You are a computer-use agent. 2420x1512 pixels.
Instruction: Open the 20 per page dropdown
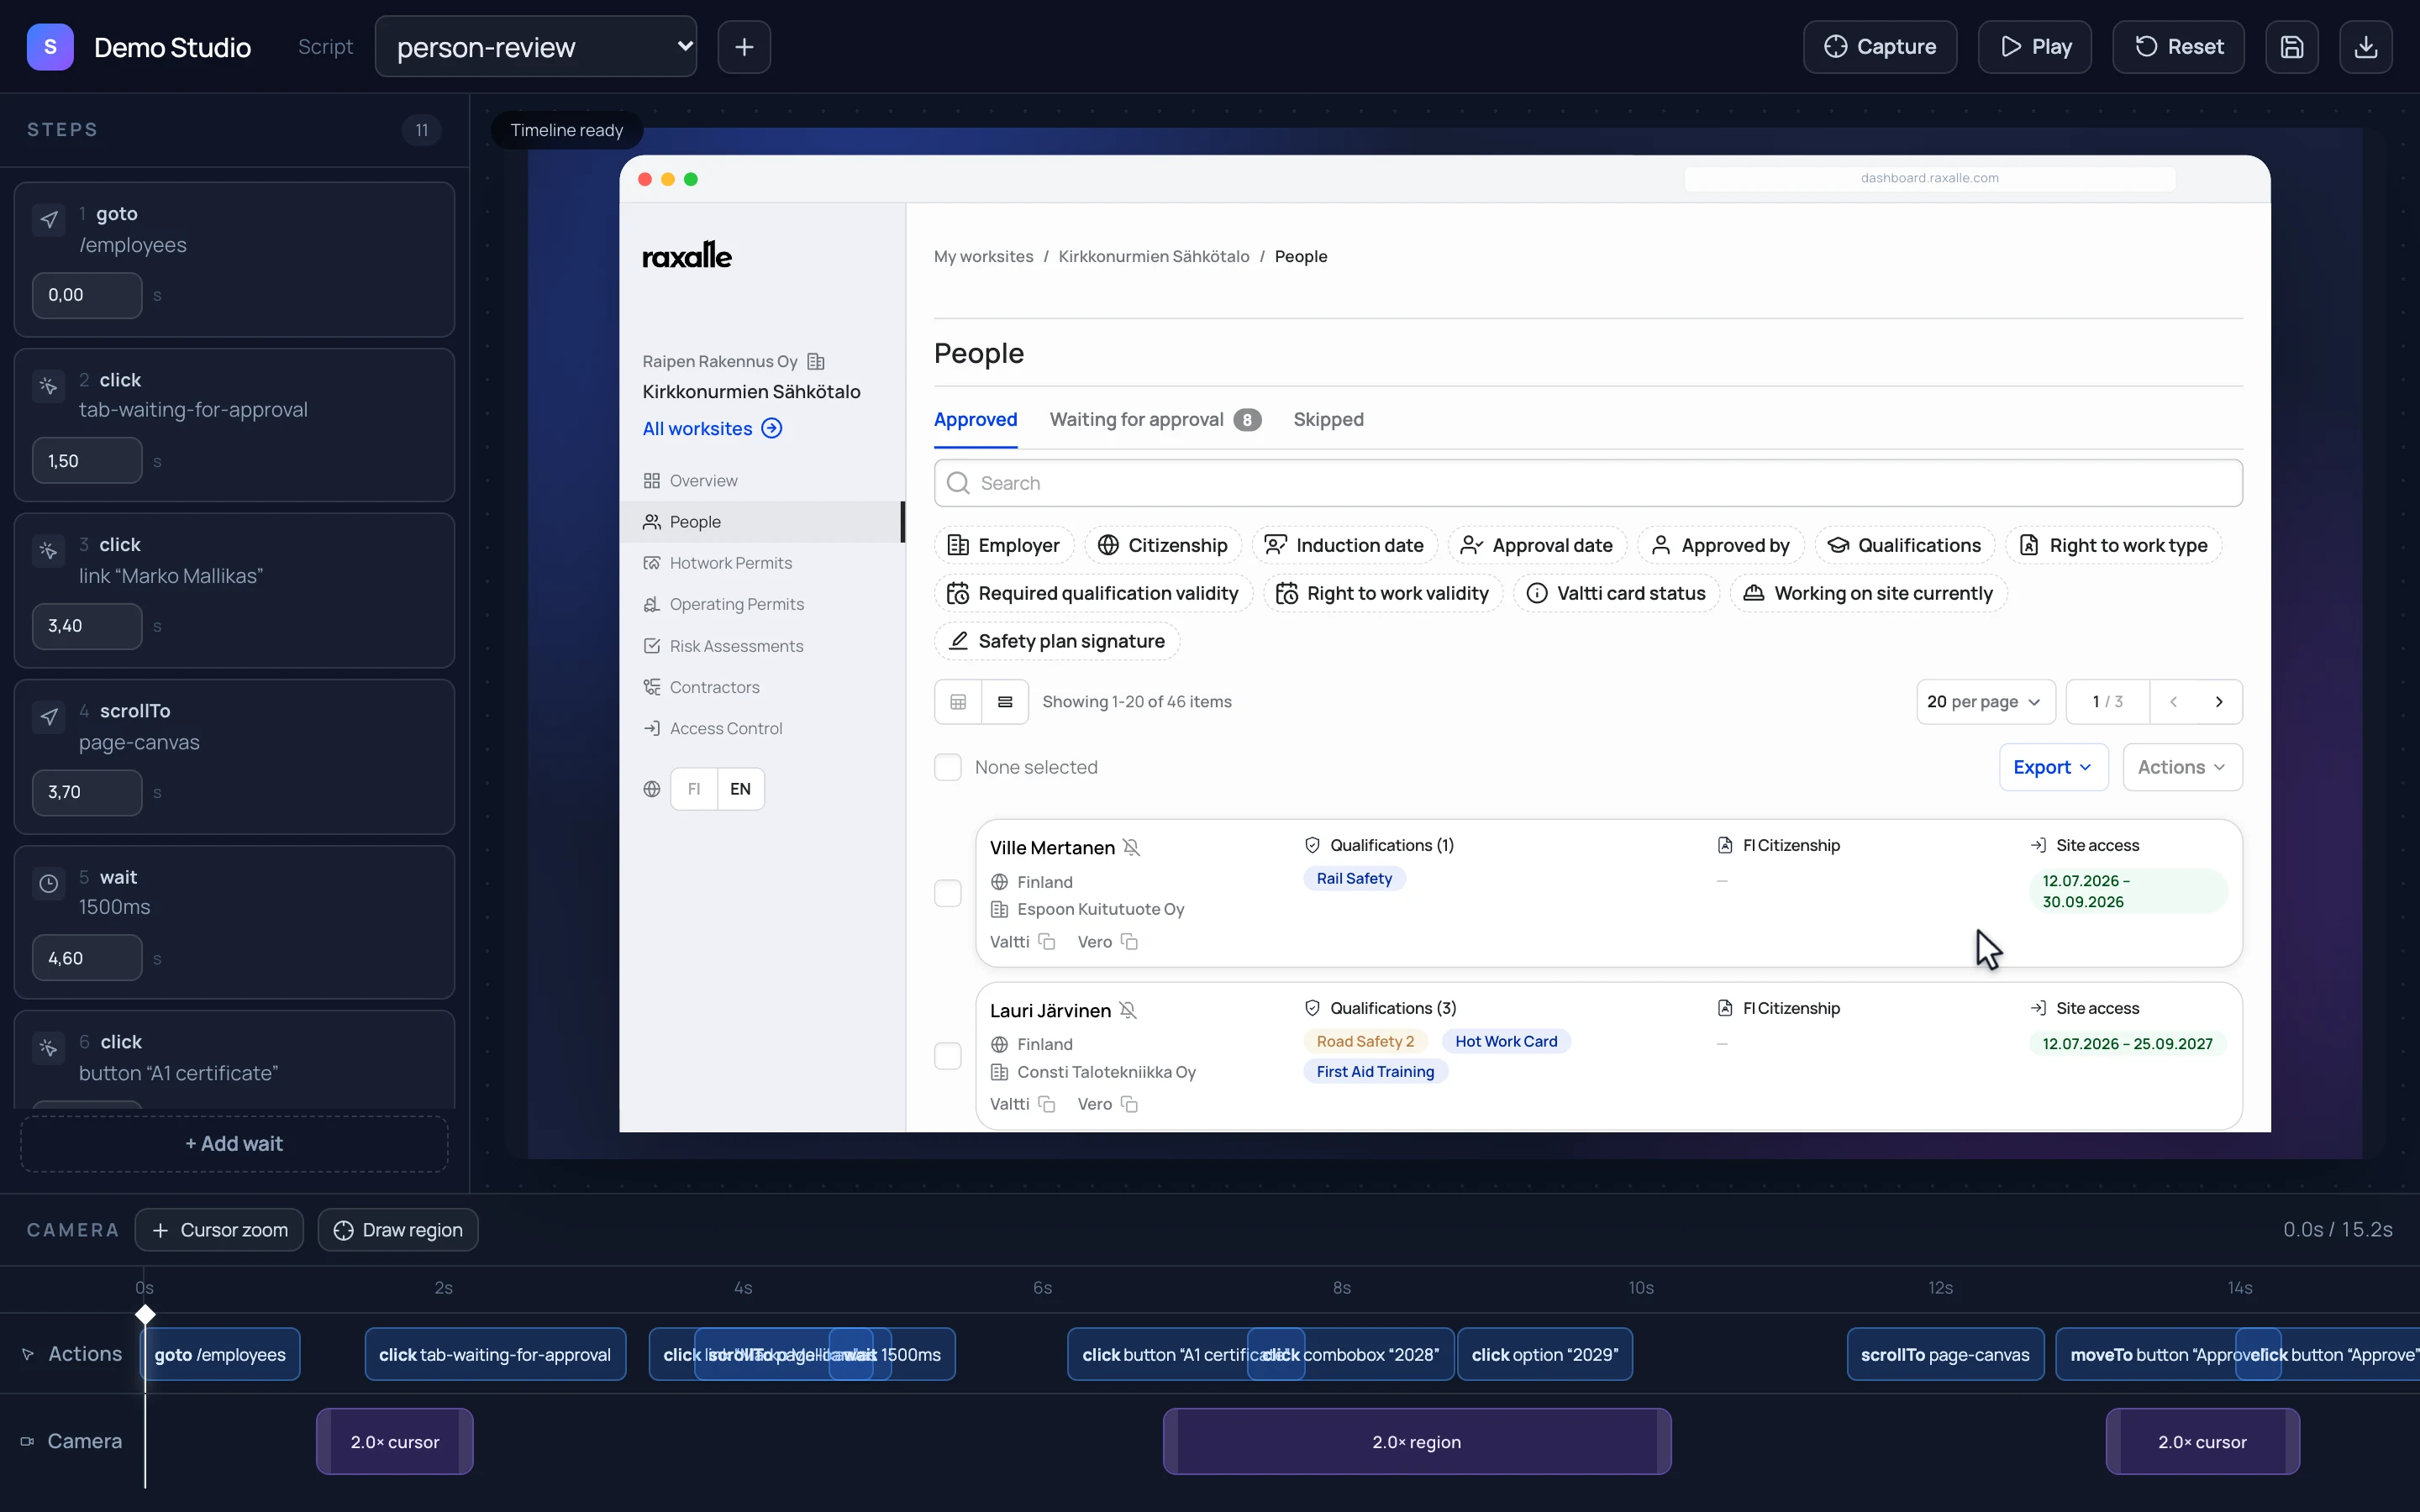coord(1985,702)
